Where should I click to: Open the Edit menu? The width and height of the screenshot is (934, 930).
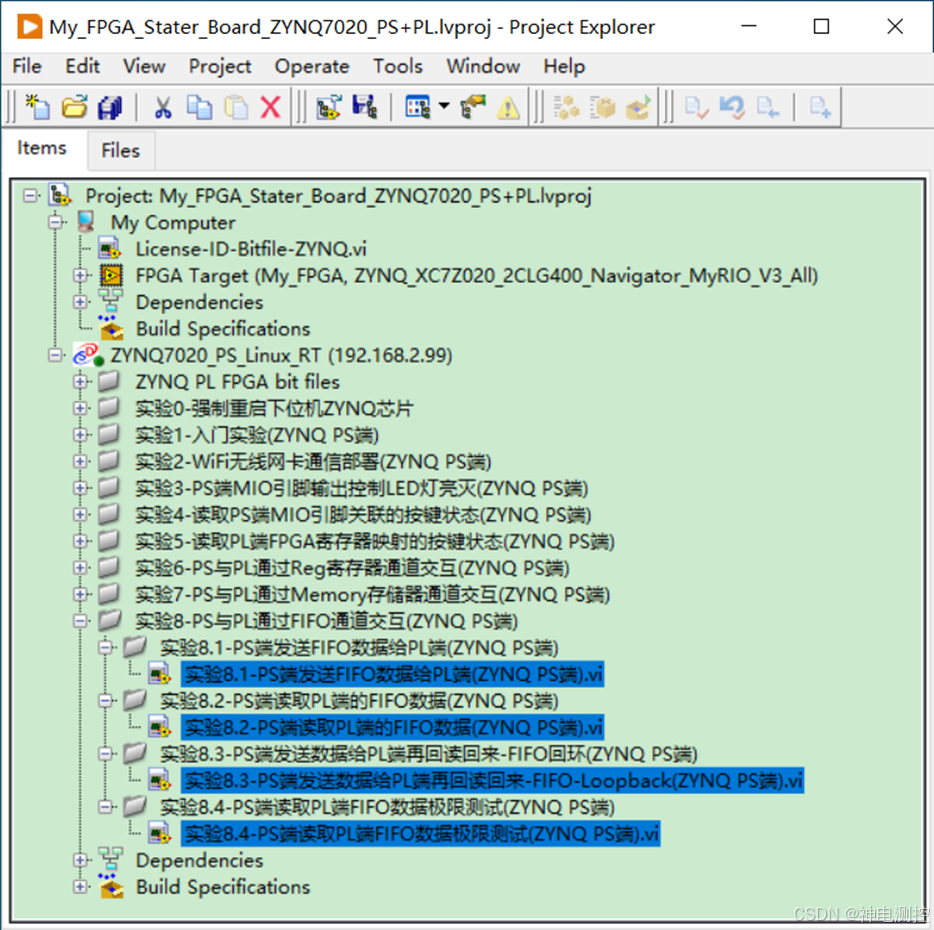[x=82, y=66]
